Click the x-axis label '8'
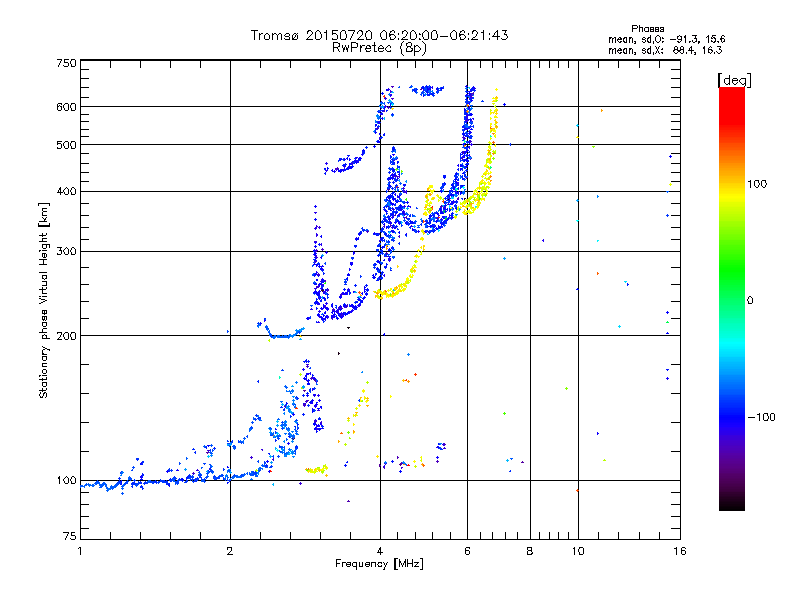Image resolution: width=800 pixels, height=600 pixels. pyautogui.click(x=530, y=551)
